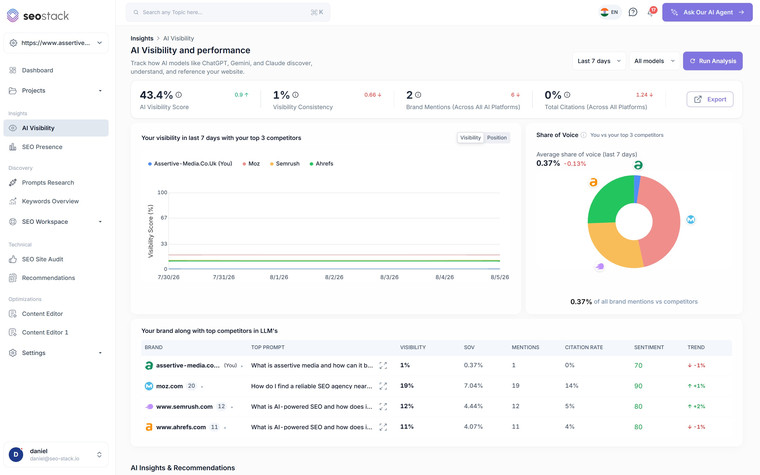Image resolution: width=760 pixels, height=475 pixels.
Task: Click the India flag language icon
Action: [x=604, y=12]
